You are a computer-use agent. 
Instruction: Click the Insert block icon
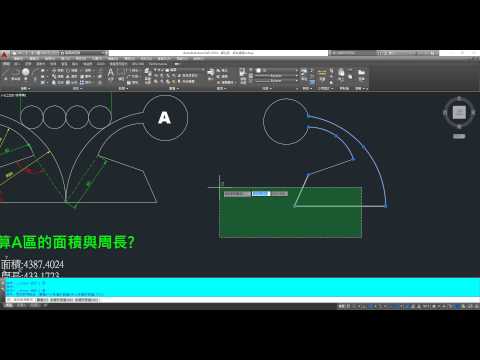[x=211, y=73]
